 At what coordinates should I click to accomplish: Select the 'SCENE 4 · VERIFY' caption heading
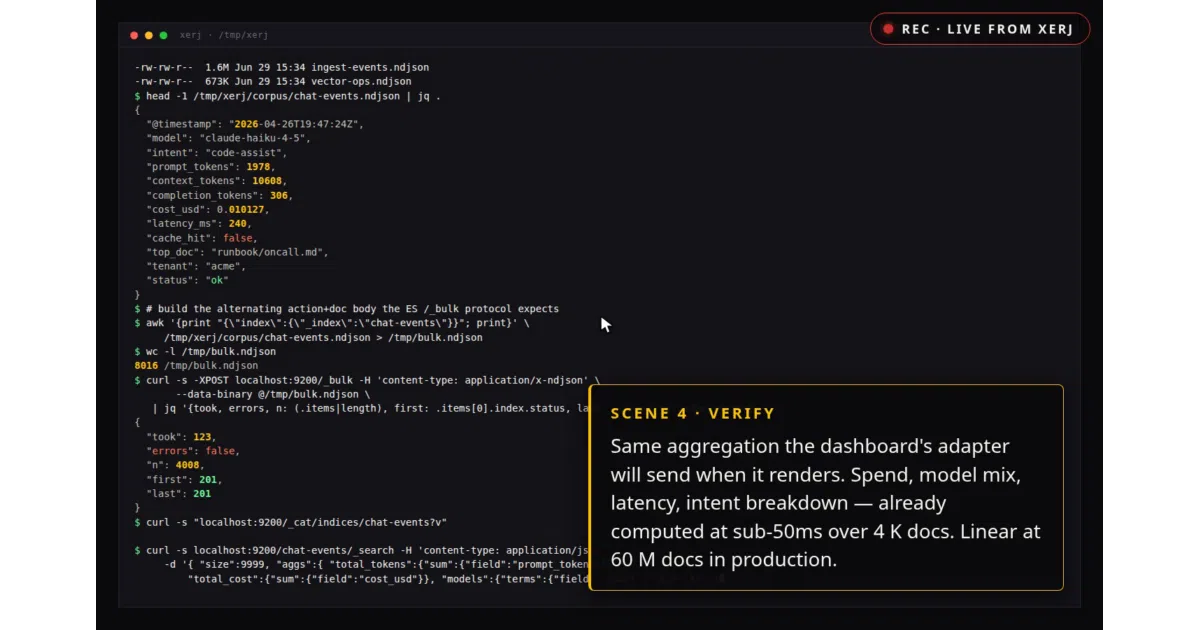click(x=693, y=413)
